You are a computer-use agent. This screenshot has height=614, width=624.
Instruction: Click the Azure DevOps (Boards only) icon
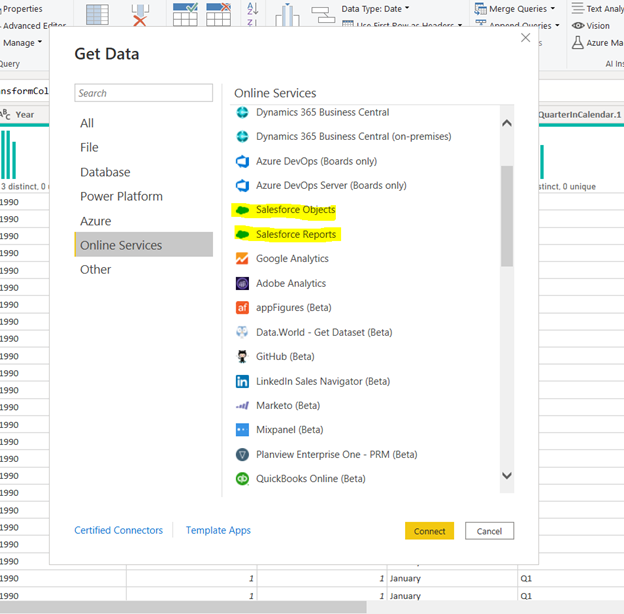(241, 161)
